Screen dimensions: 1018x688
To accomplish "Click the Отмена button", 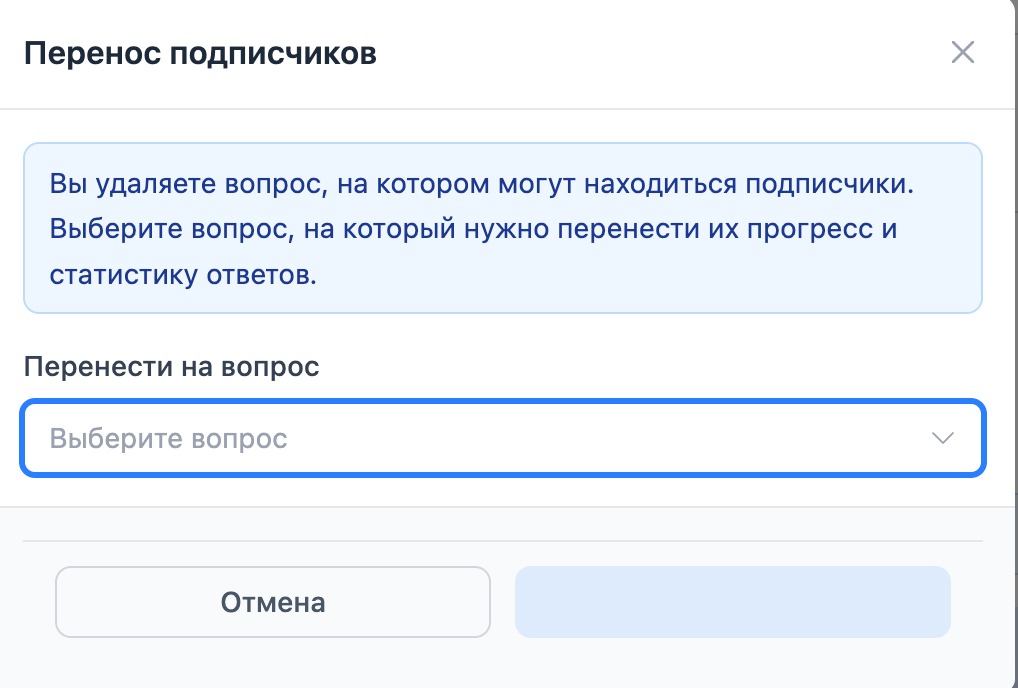I will pyautogui.click(x=272, y=602).
